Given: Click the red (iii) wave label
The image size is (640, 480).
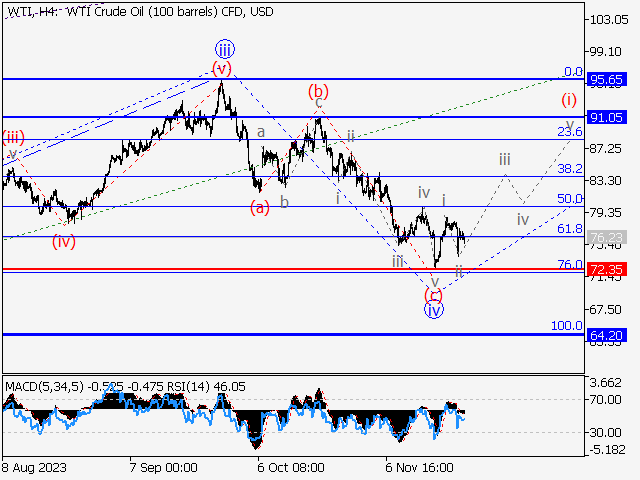Looking at the screenshot, I should click(x=13, y=137).
